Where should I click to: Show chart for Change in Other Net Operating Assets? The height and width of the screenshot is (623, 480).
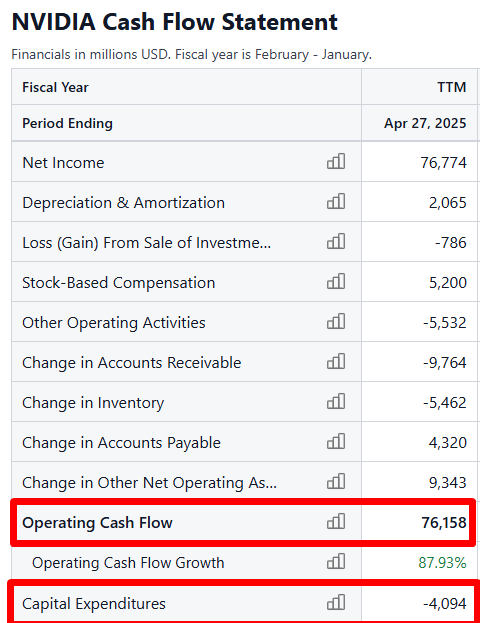pos(336,482)
